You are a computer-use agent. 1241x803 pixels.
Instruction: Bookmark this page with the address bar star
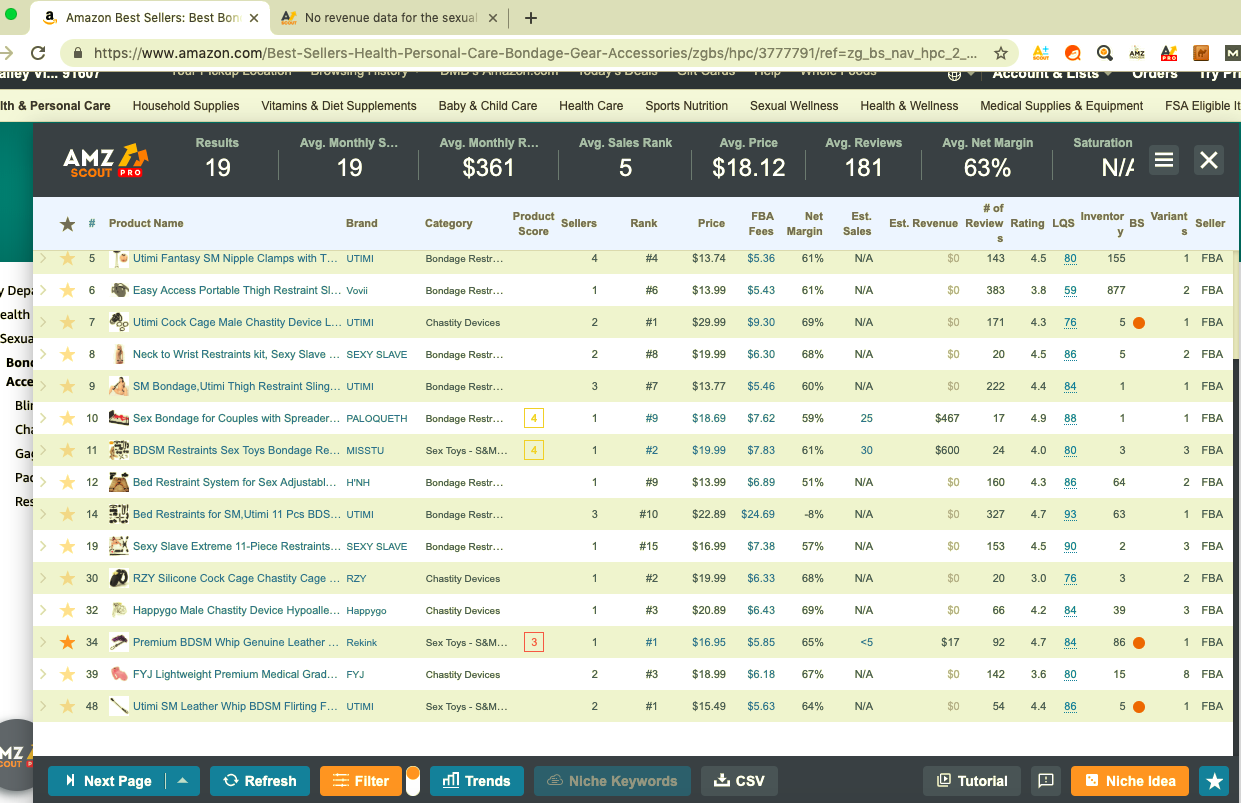tap(1000, 53)
